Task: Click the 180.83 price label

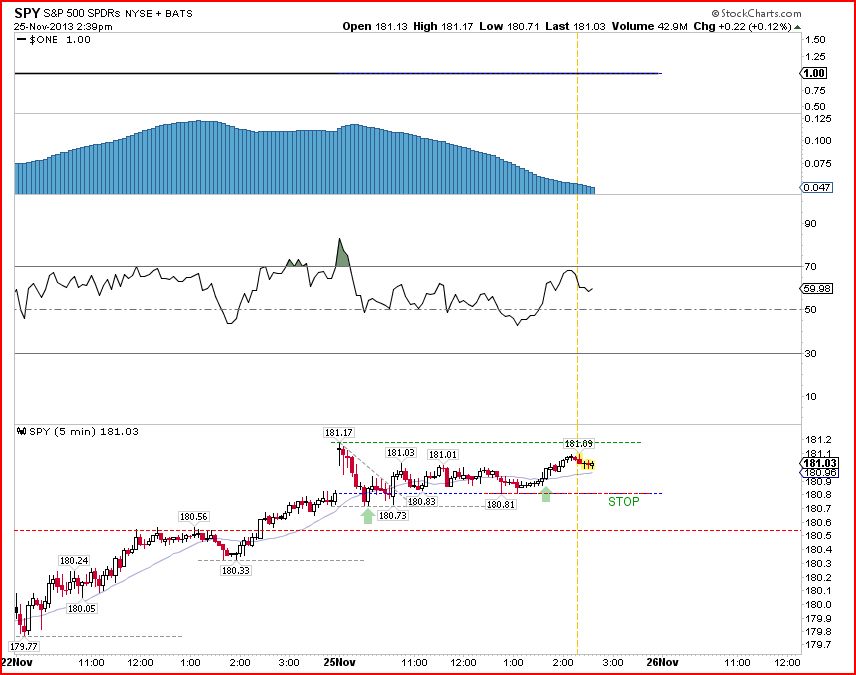Action: [421, 501]
